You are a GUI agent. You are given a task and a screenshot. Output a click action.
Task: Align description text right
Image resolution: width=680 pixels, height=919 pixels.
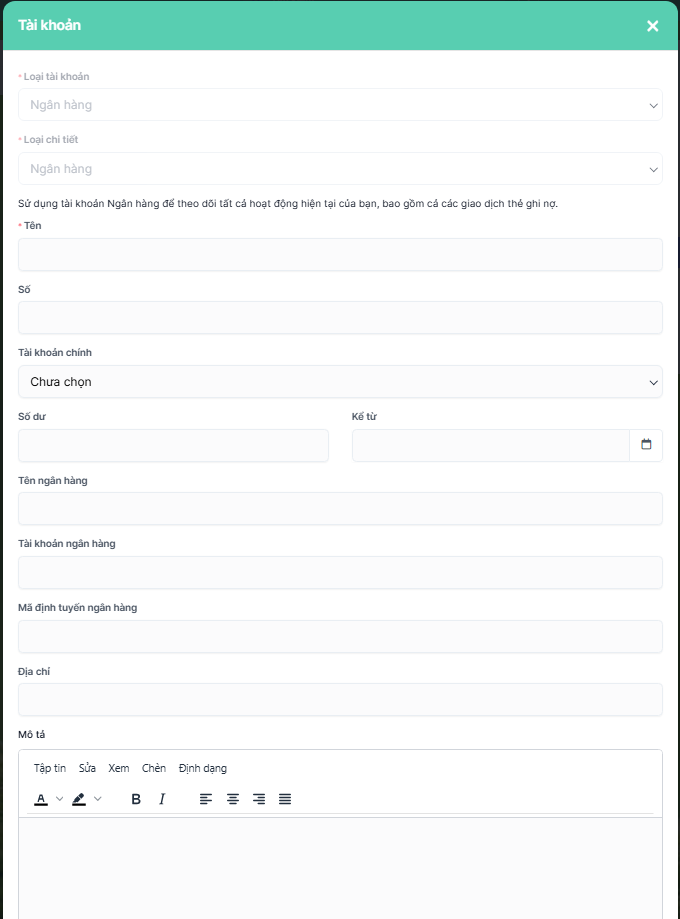pyautogui.click(x=259, y=799)
